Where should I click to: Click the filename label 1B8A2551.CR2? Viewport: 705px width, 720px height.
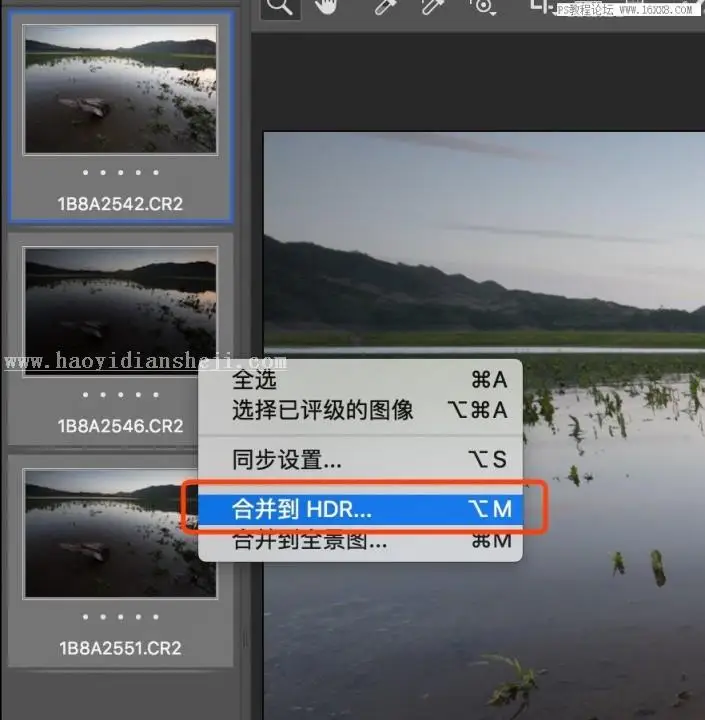[x=120, y=648]
